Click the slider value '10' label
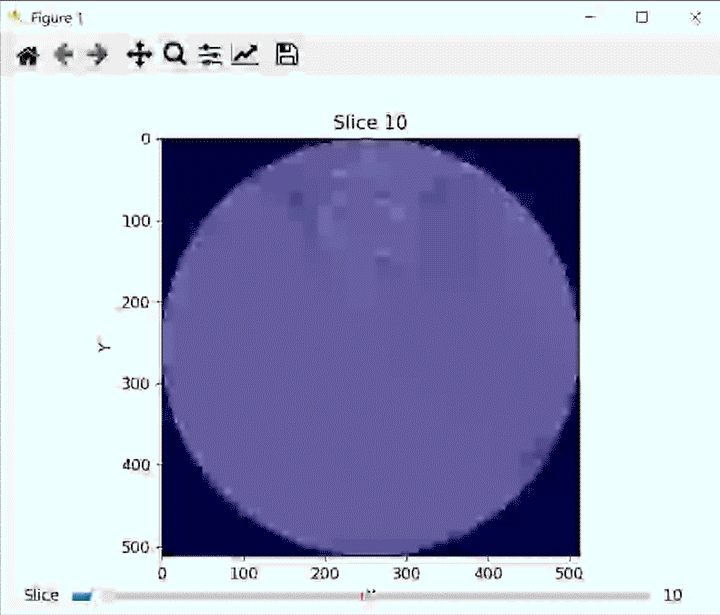 tap(673, 595)
